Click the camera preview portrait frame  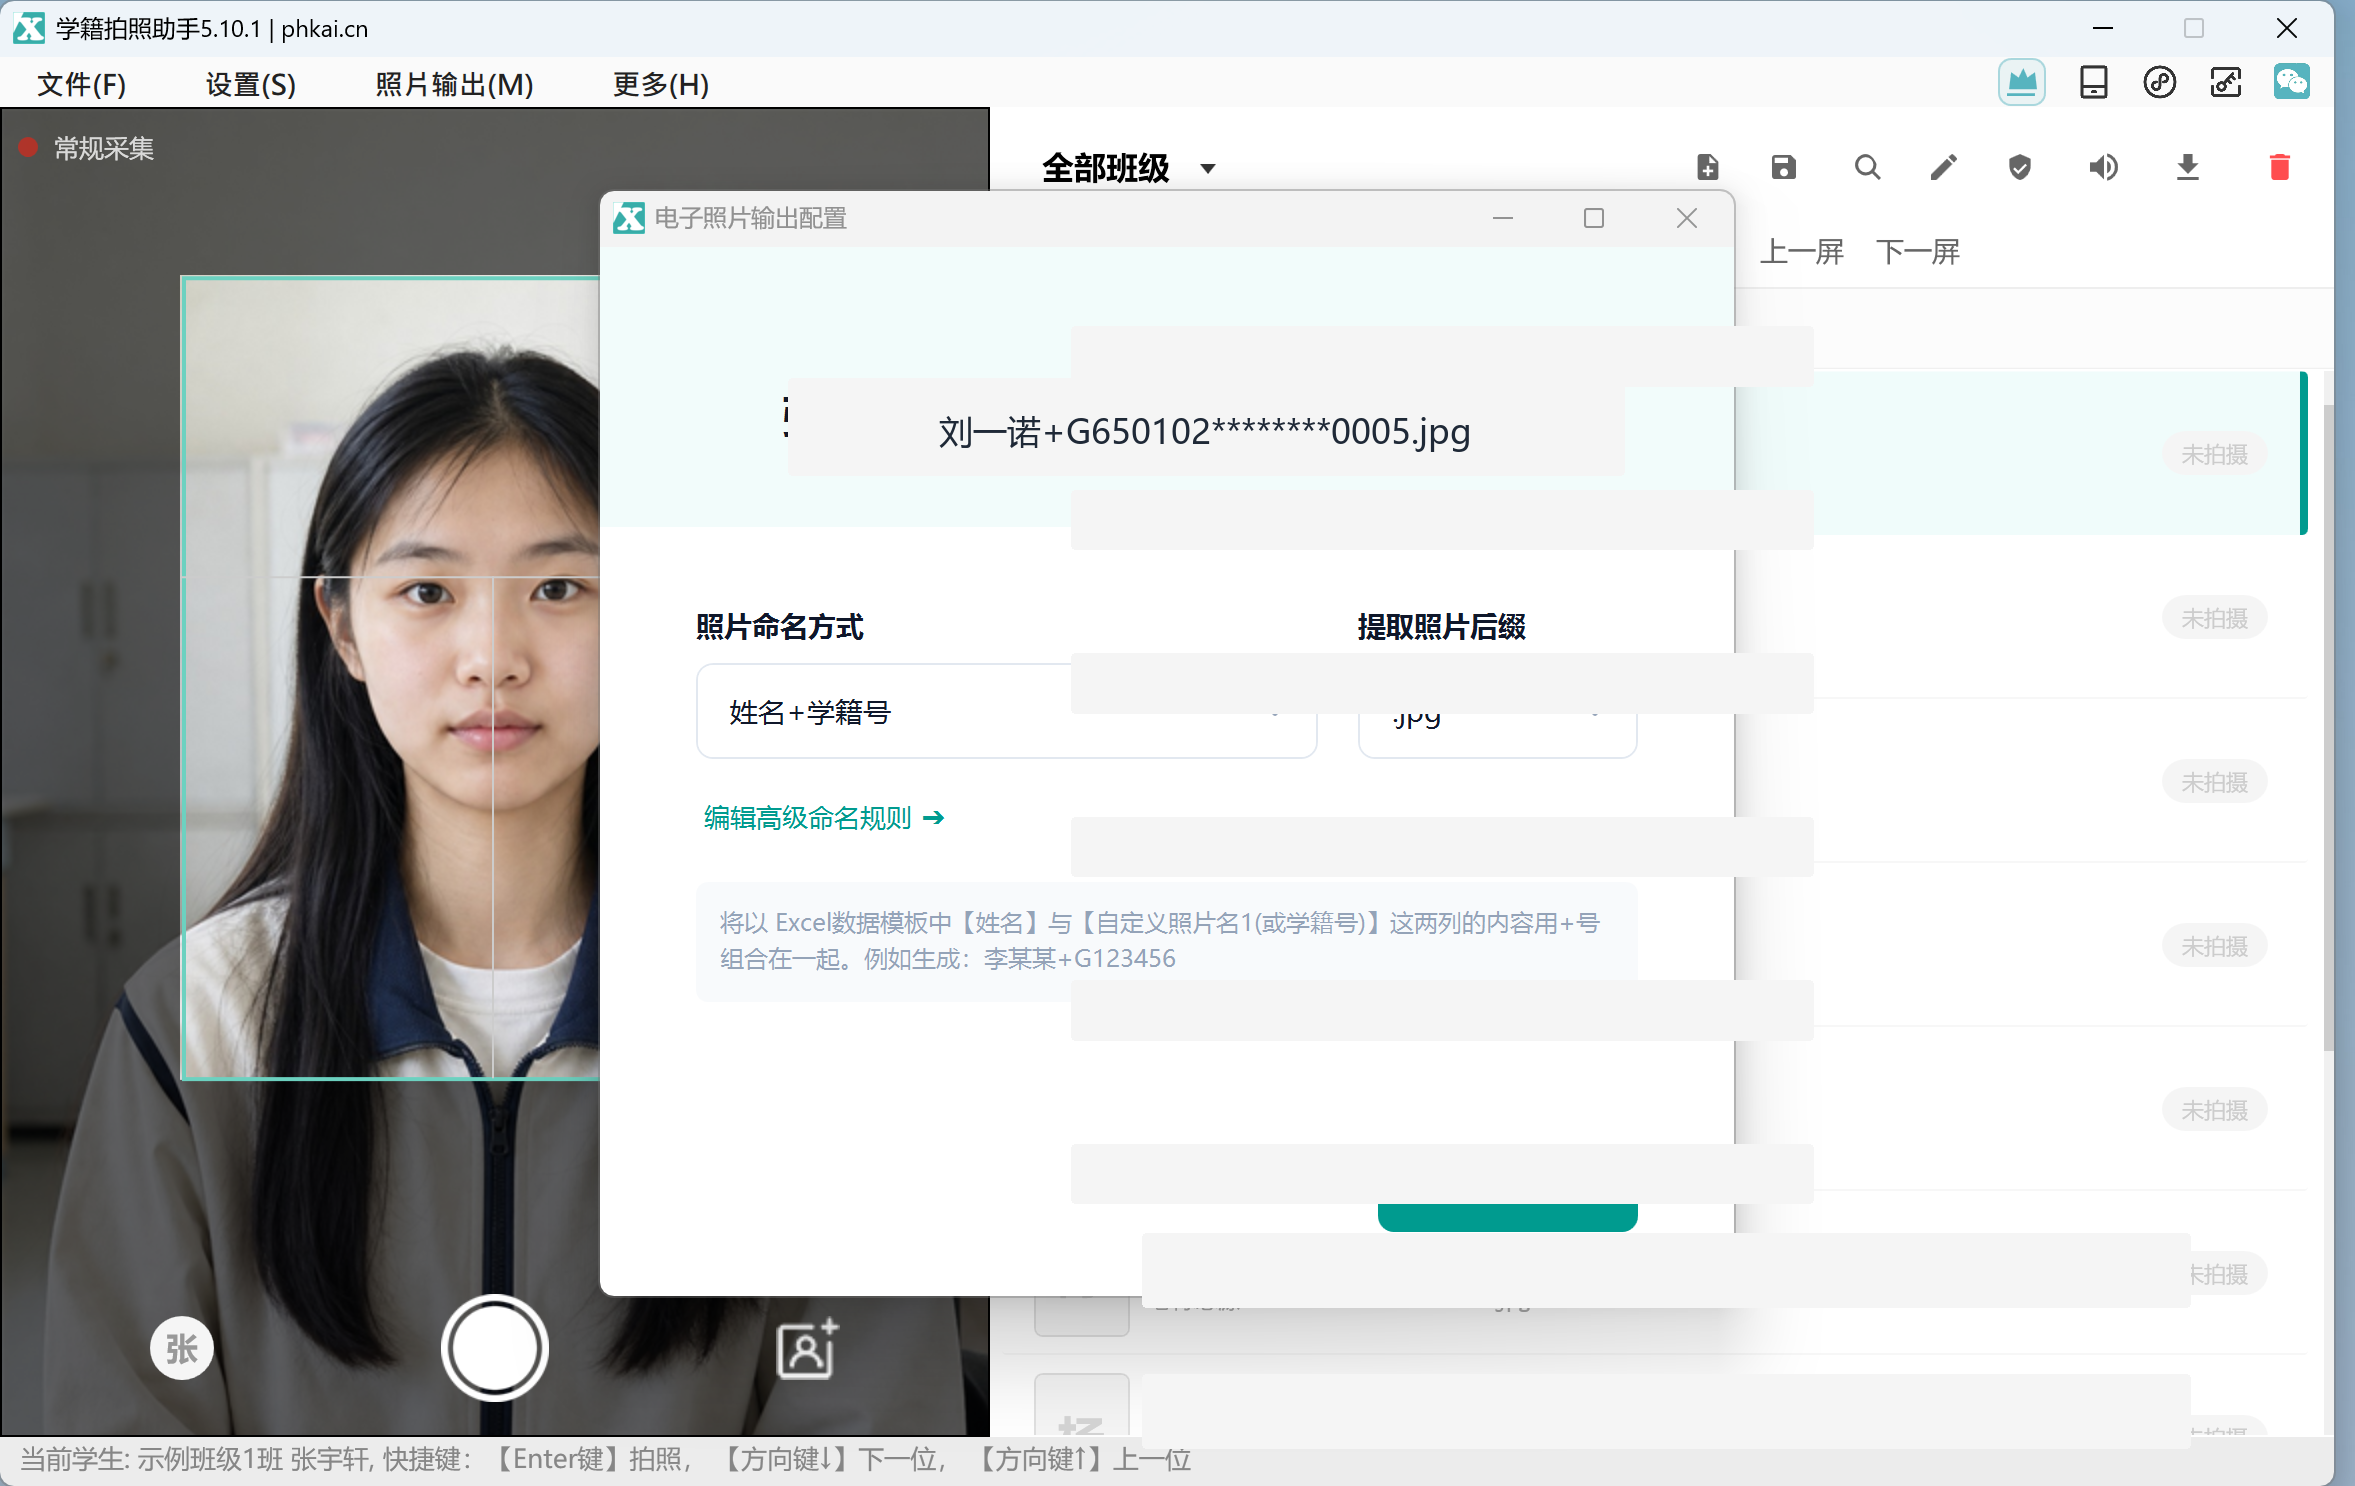390,677
